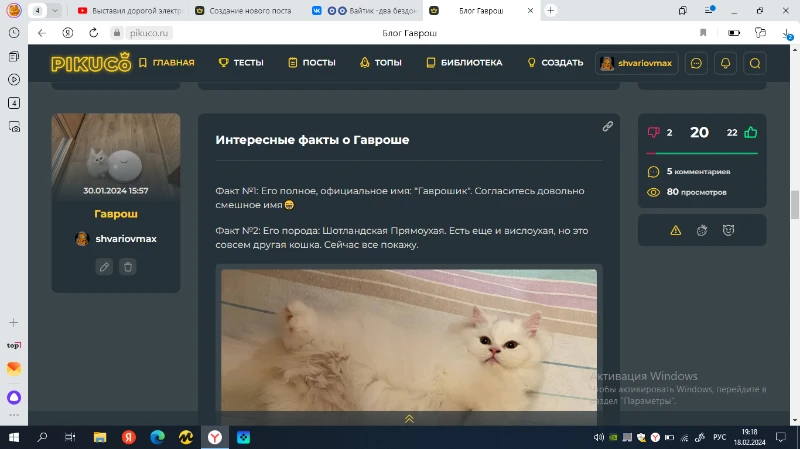This screenshot has height=449, width=800.
Task: Bookmark this page with bookmark icon
Action: (703, 33)
